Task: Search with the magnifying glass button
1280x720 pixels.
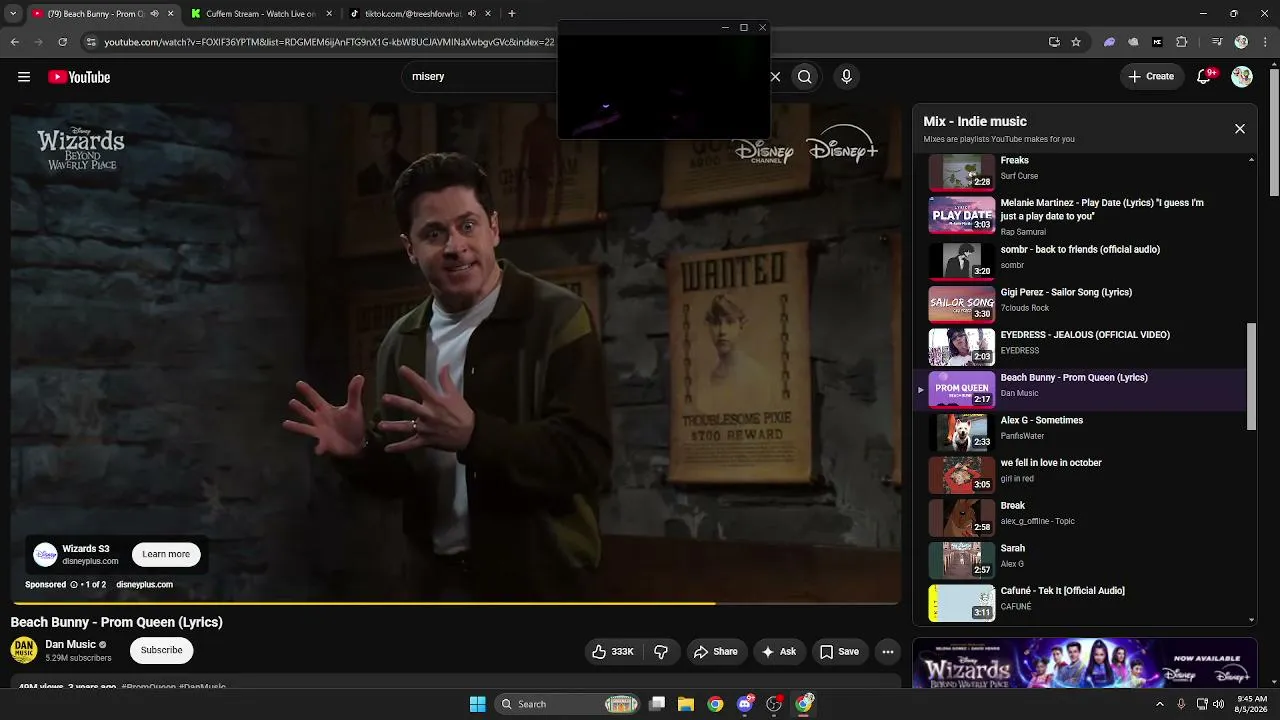Action: [x=805, y=77]
